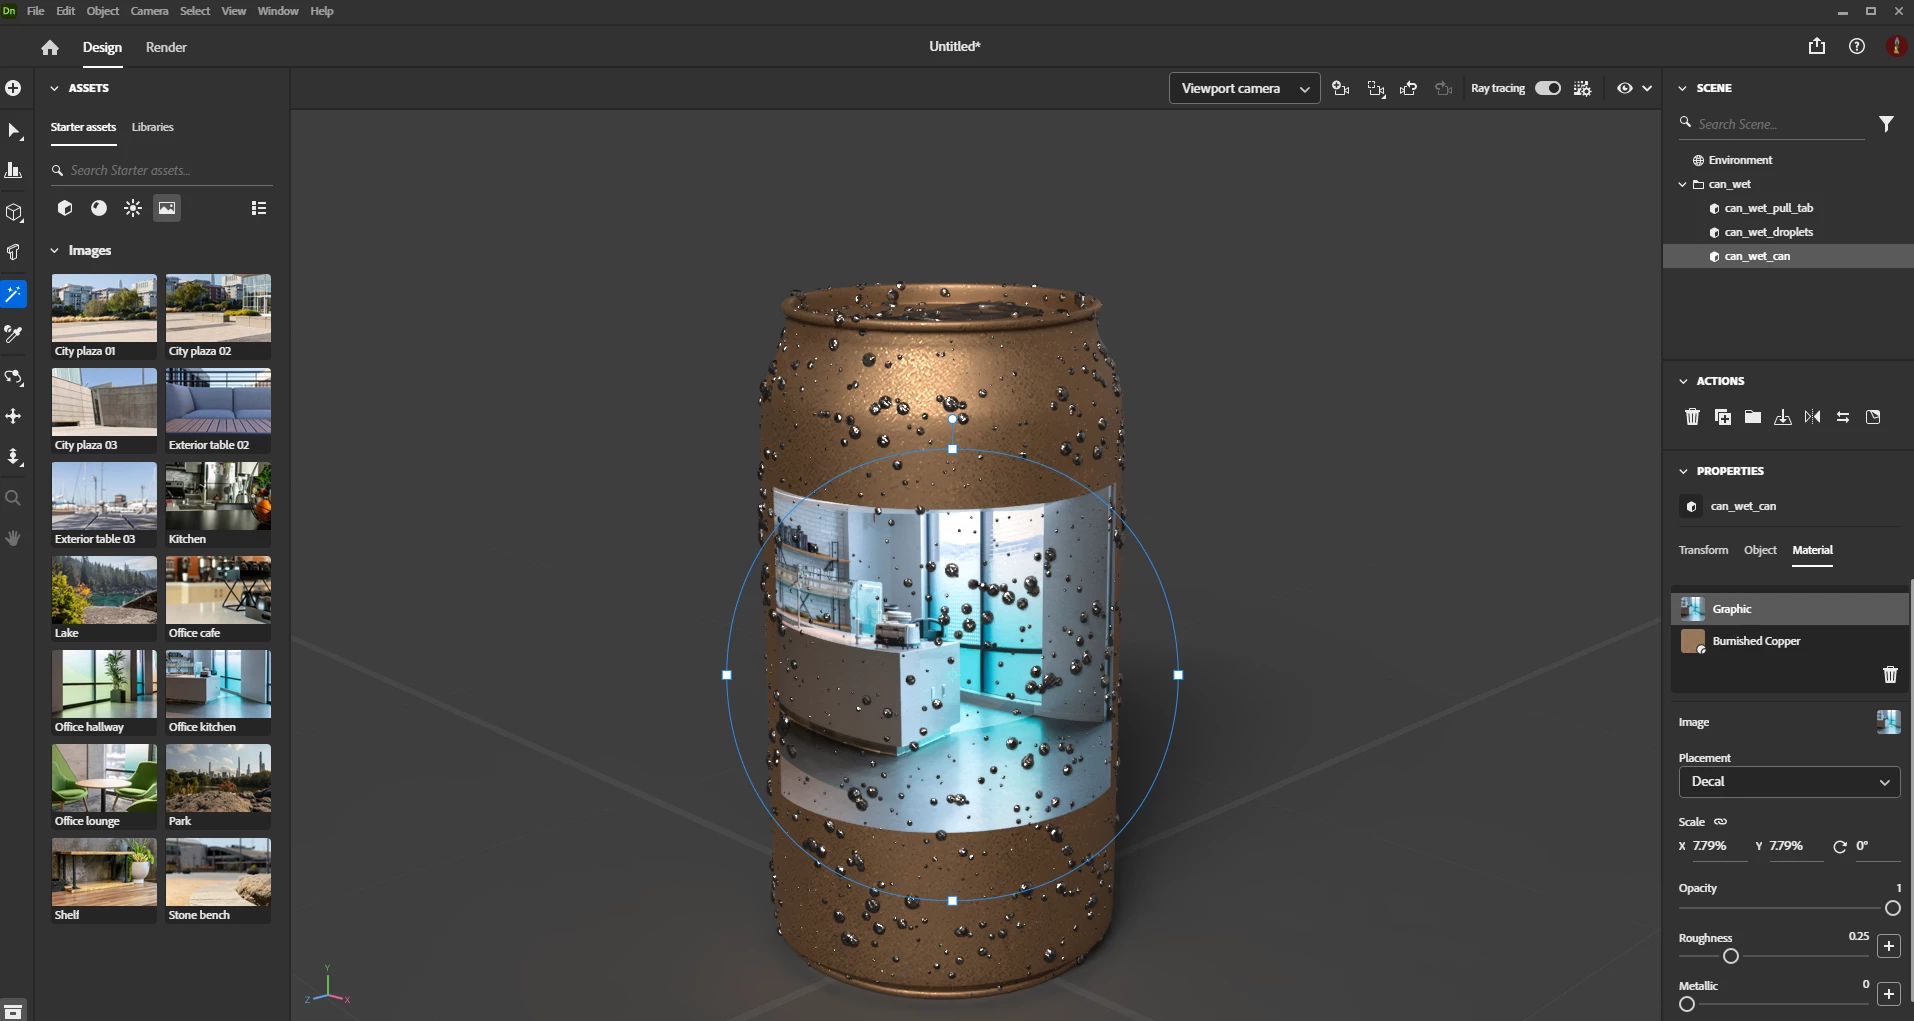Choose the Orbit camera tool
The width and height of the screenshot is (1914, 1021).
pyautogui.click(x=13, y=377)
